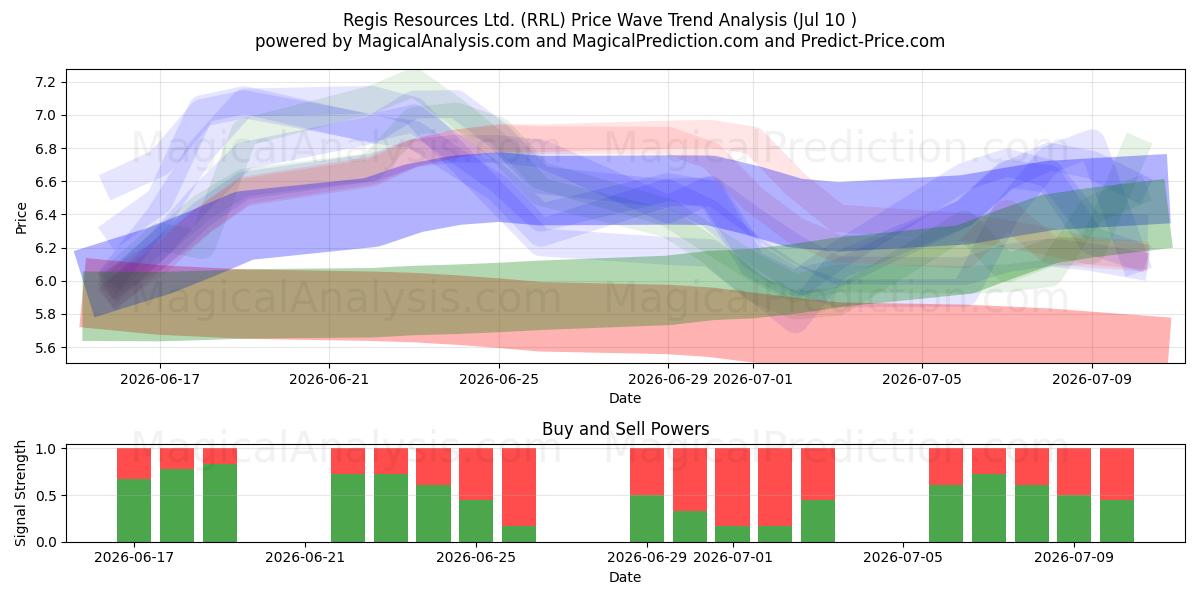Click 2026-07-05 on the Buy and Sell Powers axis
This screenshot has height=600, width=1200.
click(x=904, y=558)
